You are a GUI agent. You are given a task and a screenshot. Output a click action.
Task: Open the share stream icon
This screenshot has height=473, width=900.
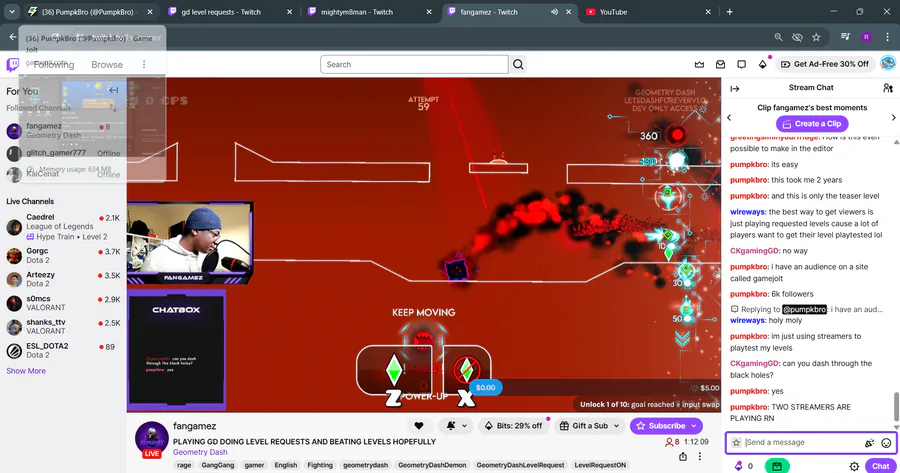point(683,456)
